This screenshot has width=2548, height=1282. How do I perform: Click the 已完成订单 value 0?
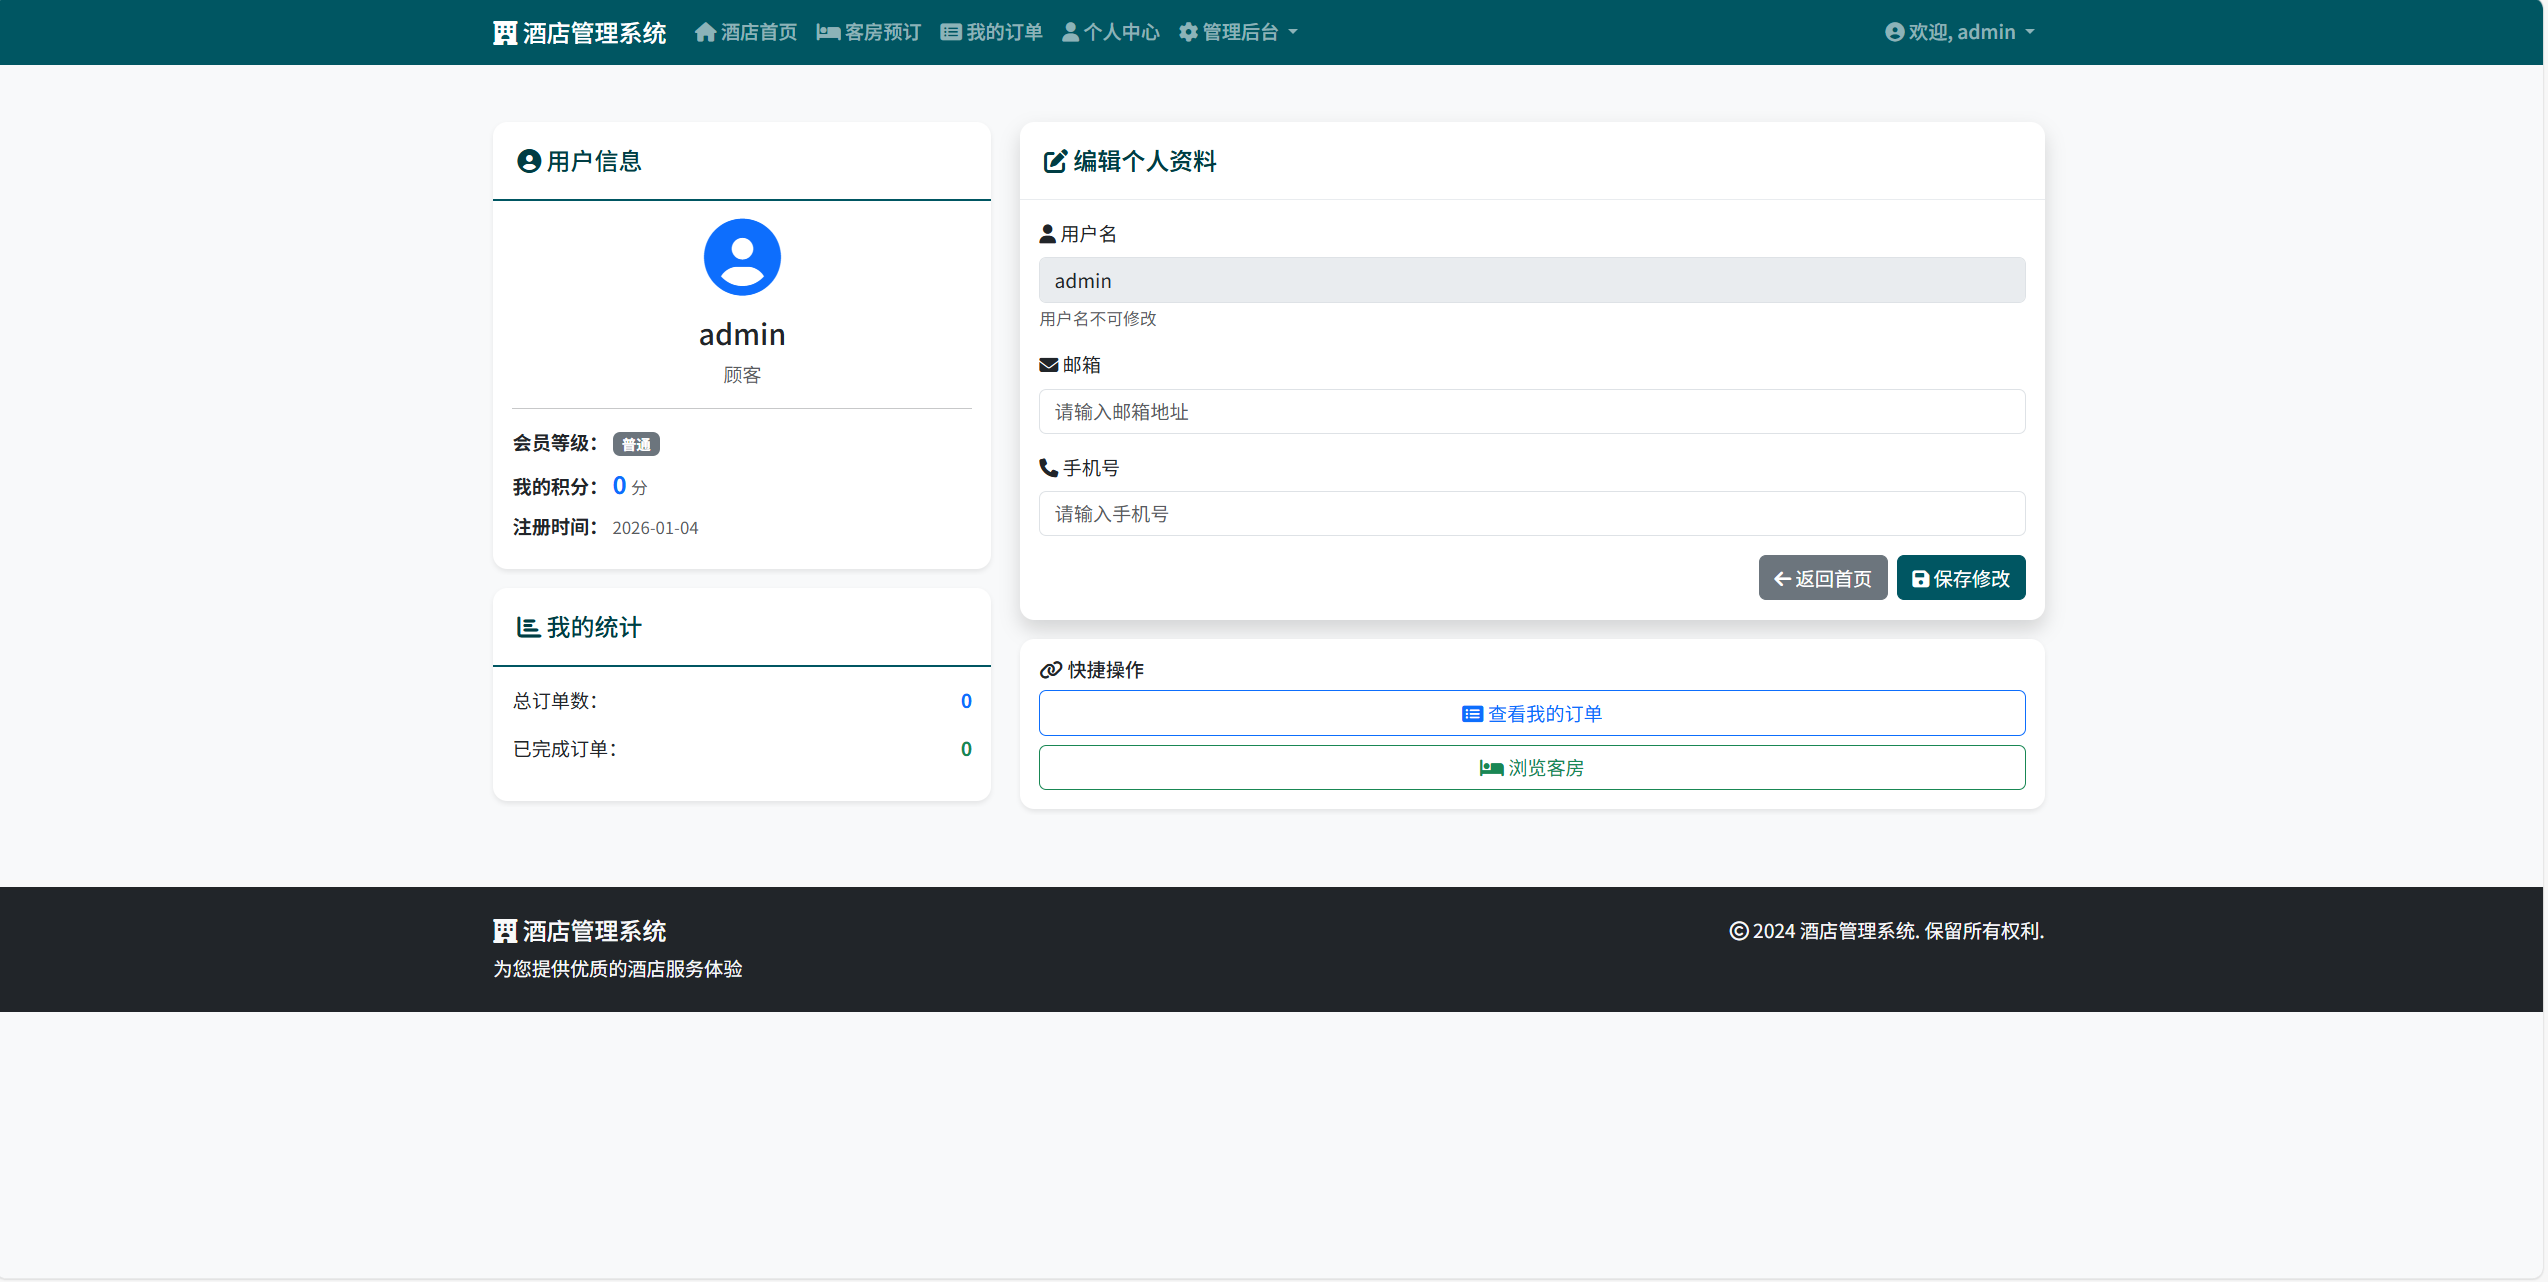[966, 749]
